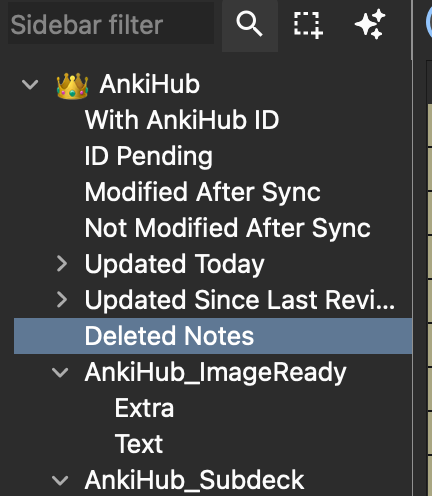Image resolution: width=432 pixels, height=496 pixels.
Task: Expand Updated Since Last Review item
Action: pos(62,300)
